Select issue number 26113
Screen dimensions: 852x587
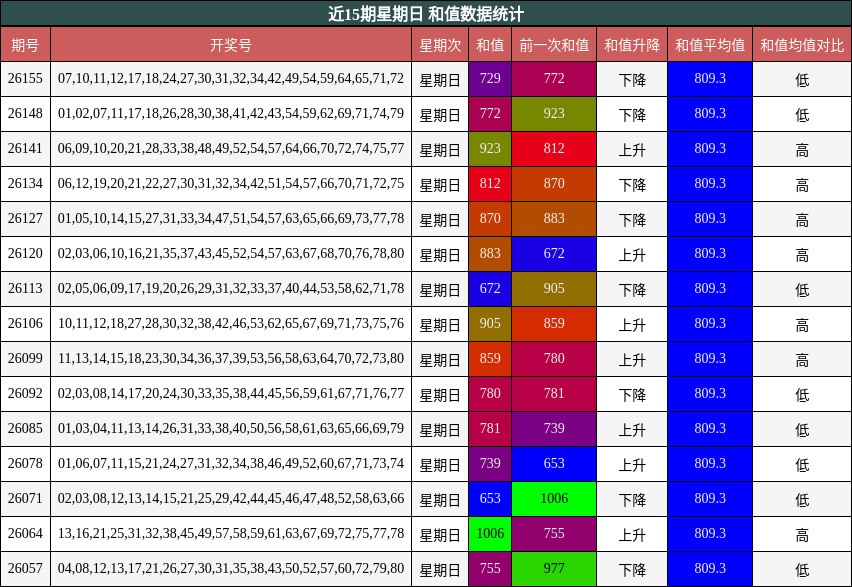(25, 289)
